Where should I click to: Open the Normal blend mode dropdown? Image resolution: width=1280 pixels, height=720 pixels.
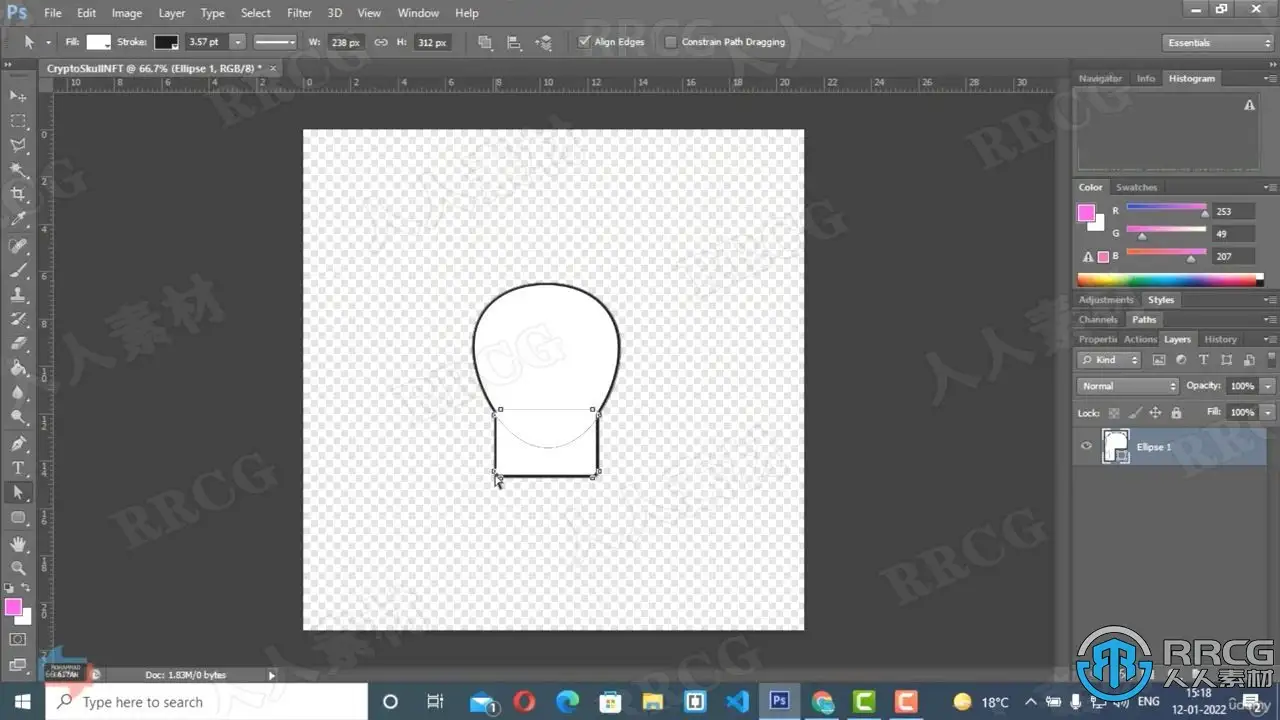pyautogui.click(x=1128, y=386)
